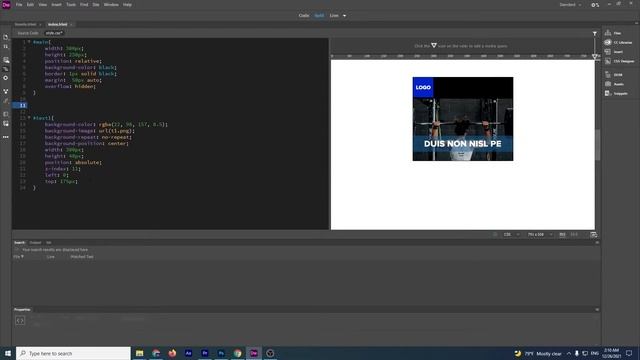Viewport: 640px width, 360px height.
Task: Open the Files panel
Action: tap(613, 33)
